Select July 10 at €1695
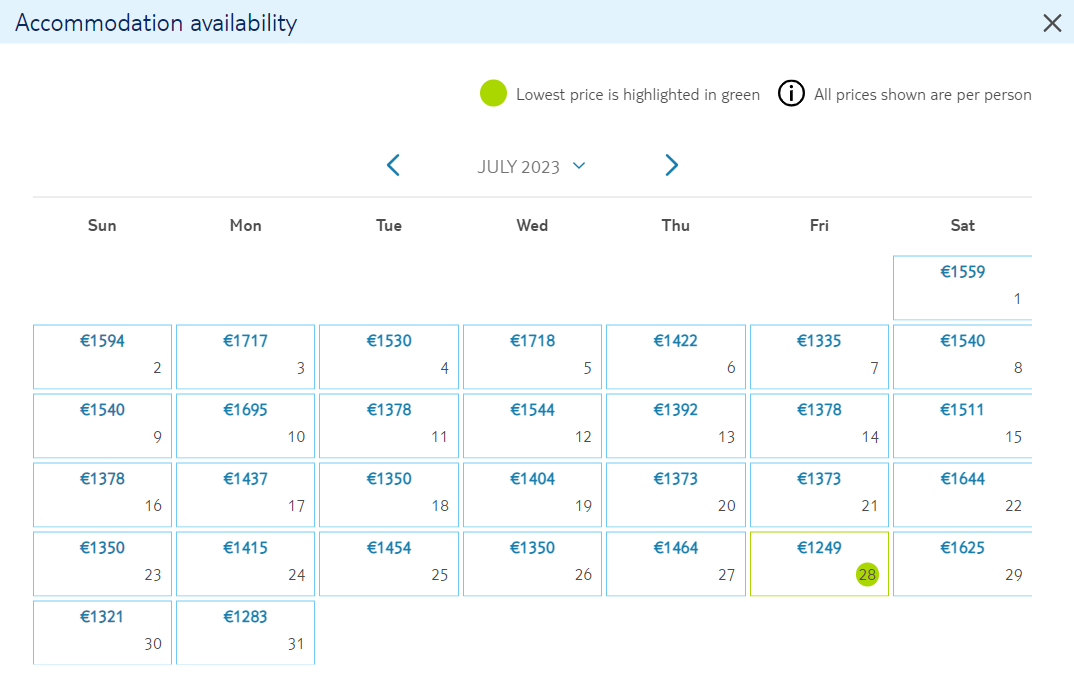The width and height of the screenshot is (1074, 673). click(x=245, y=426)
